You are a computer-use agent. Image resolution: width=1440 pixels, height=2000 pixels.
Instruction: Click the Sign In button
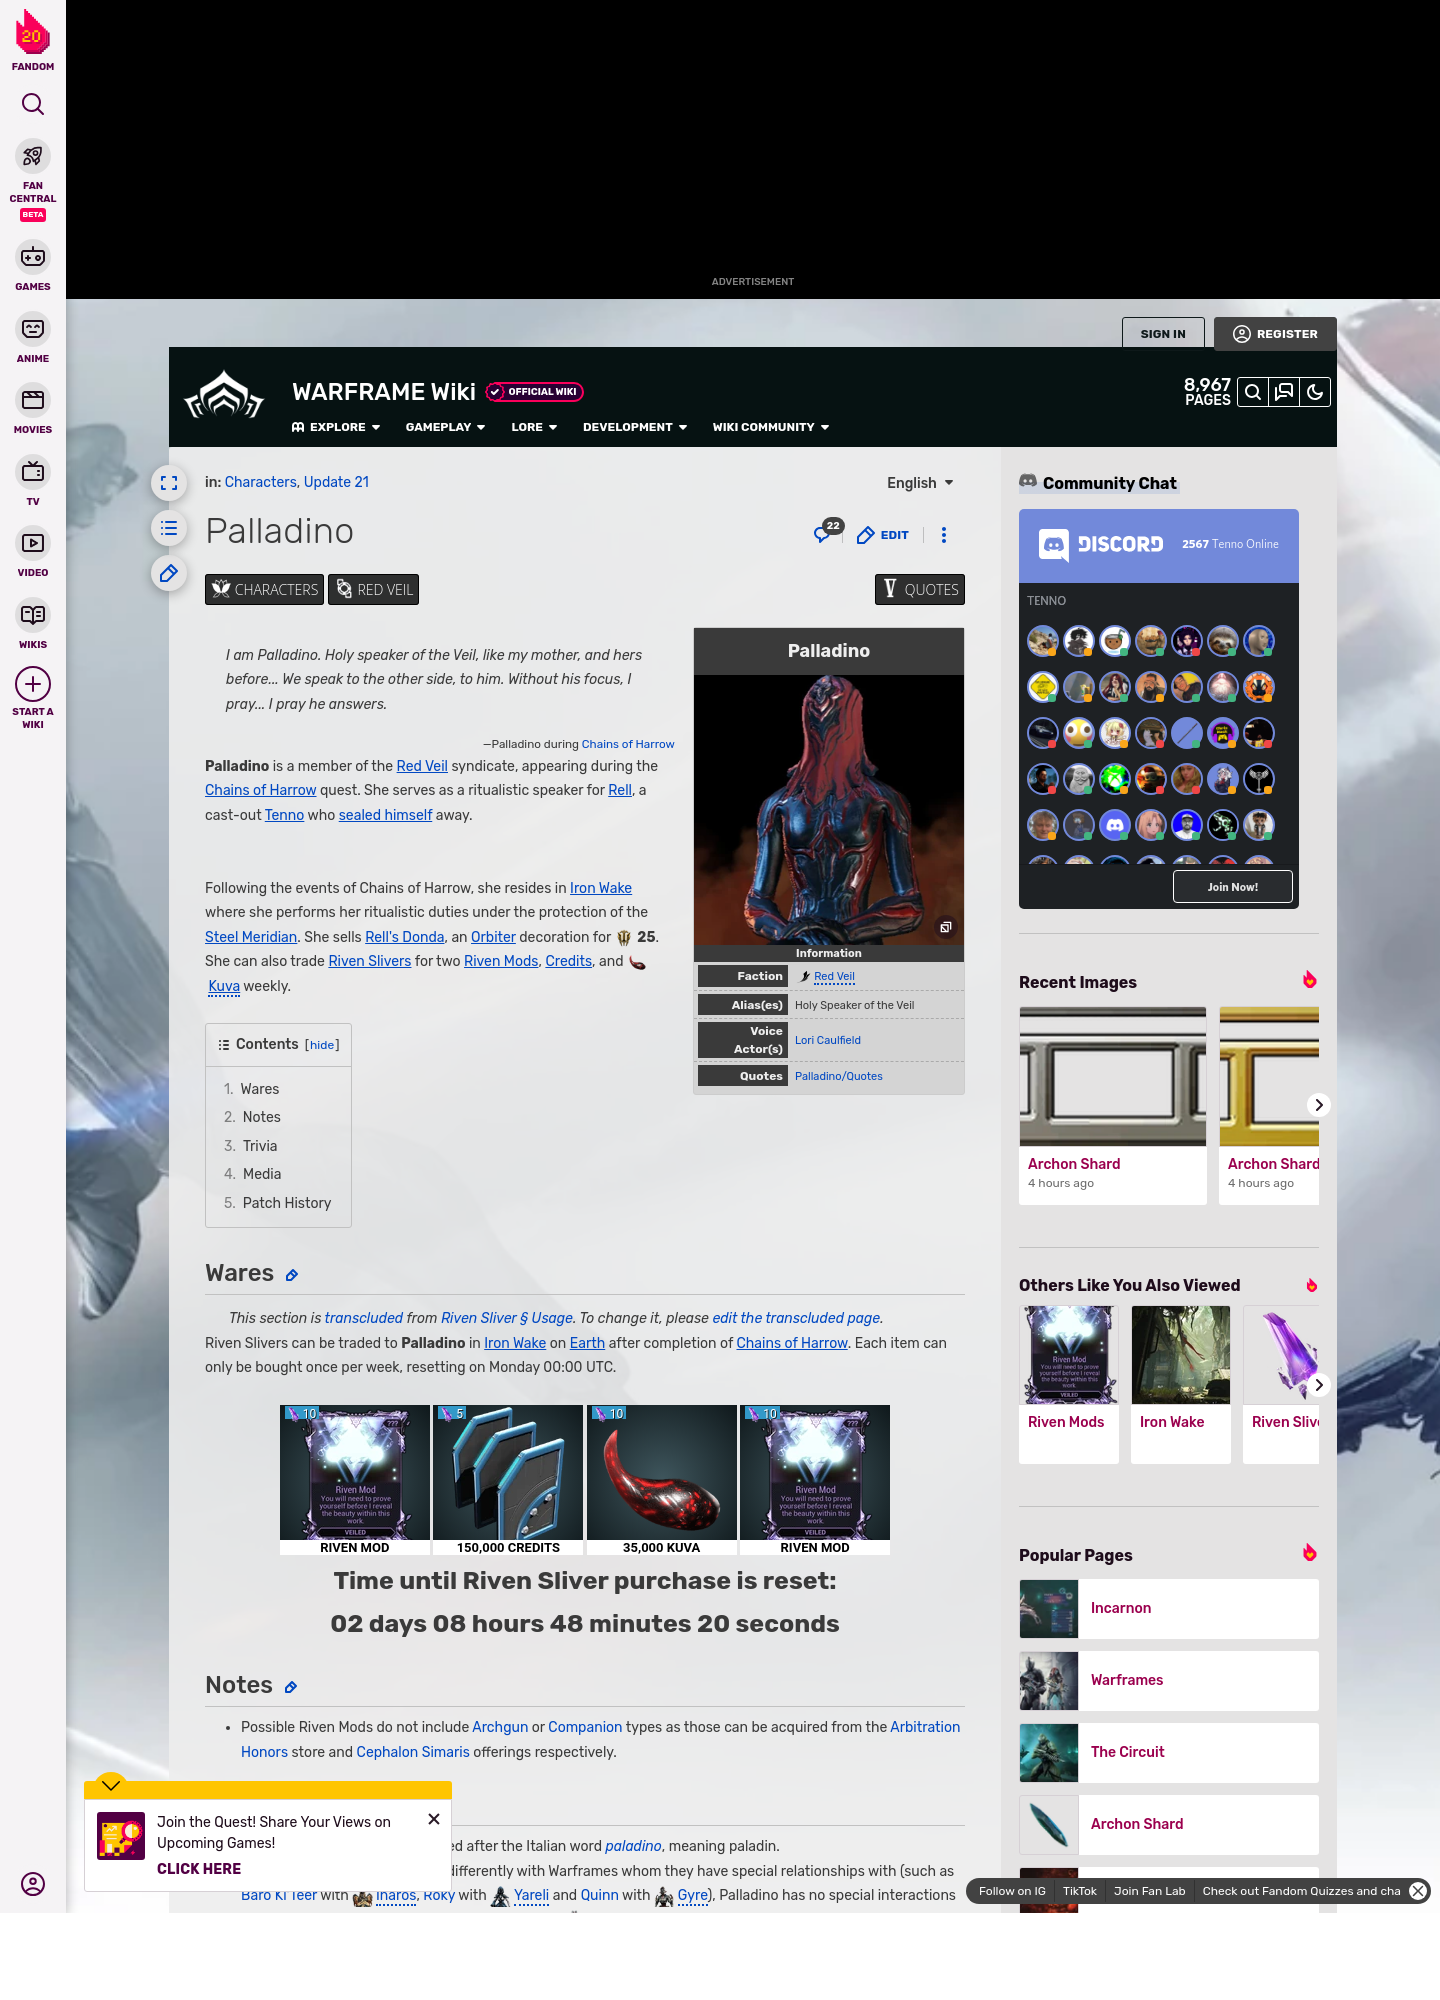pyautogui.click(x=1163, y=334)
